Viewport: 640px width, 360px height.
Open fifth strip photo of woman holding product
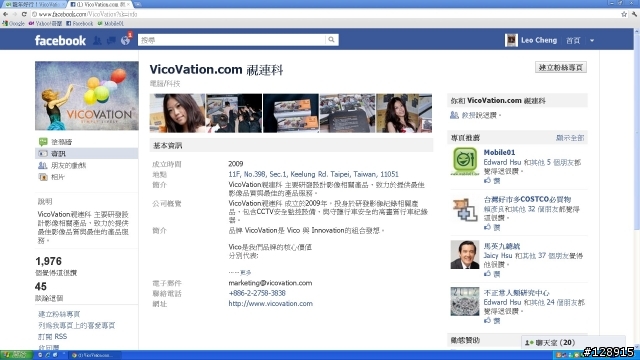(404, 113)
